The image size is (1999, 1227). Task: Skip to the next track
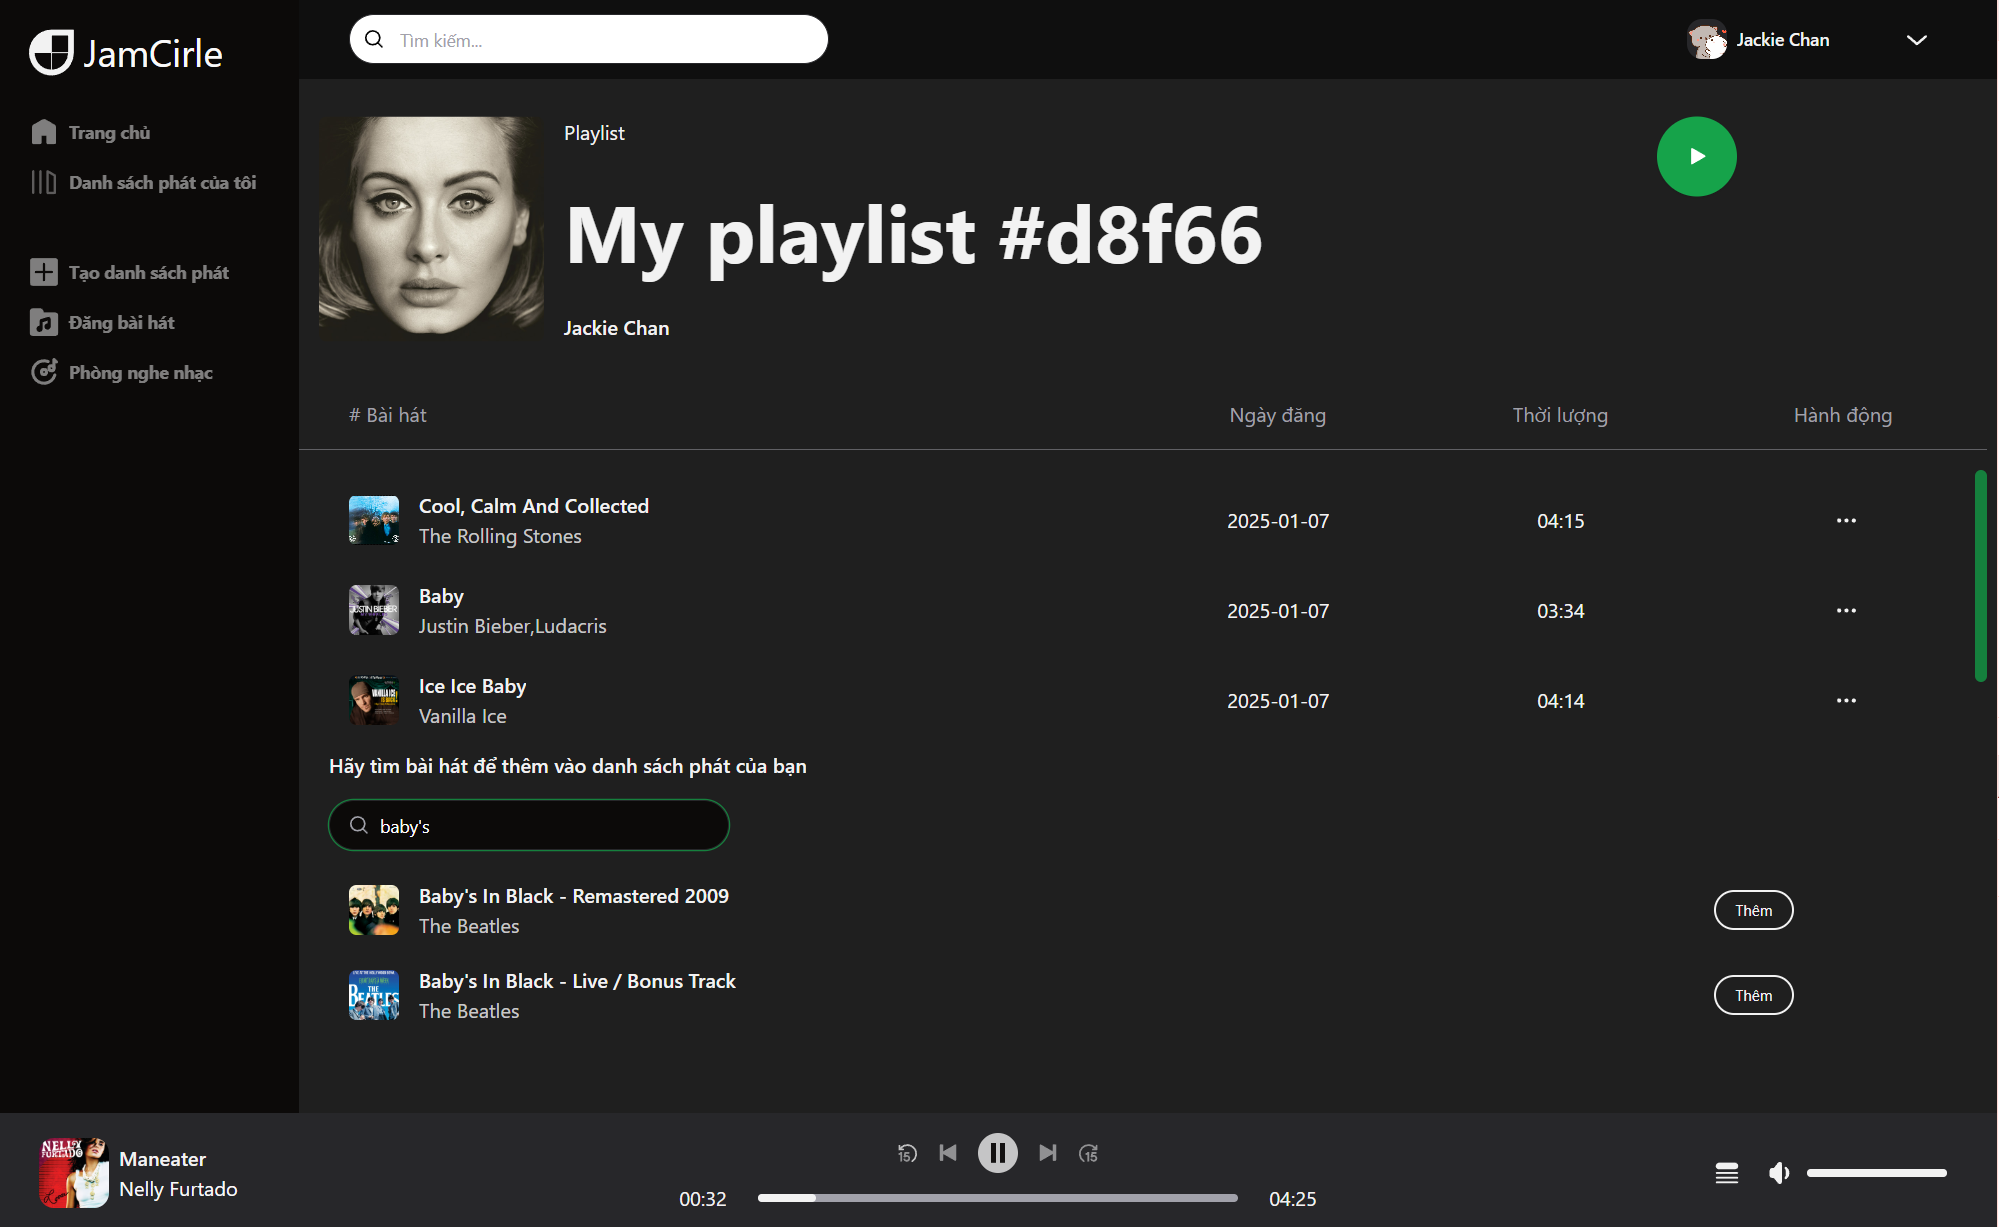[x=1047, y=1152]
